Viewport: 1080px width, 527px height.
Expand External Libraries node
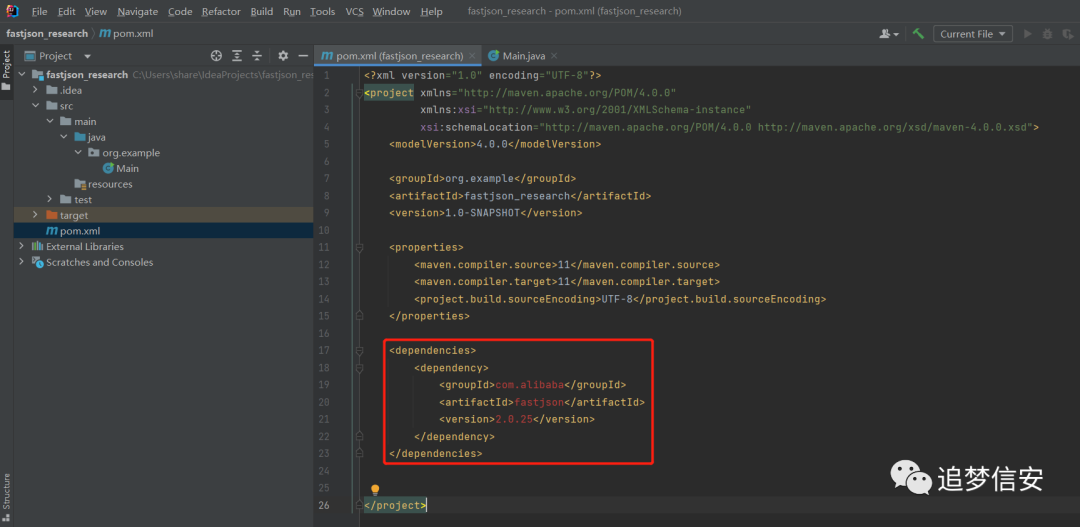pyautogui.click(x=21, y=247)
